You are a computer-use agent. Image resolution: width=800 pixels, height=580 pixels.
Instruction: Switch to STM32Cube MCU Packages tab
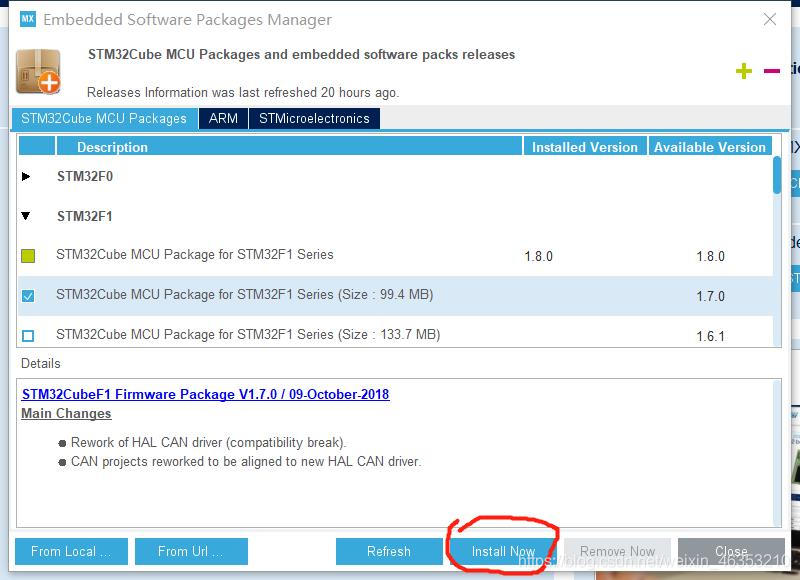pos(104,118)
